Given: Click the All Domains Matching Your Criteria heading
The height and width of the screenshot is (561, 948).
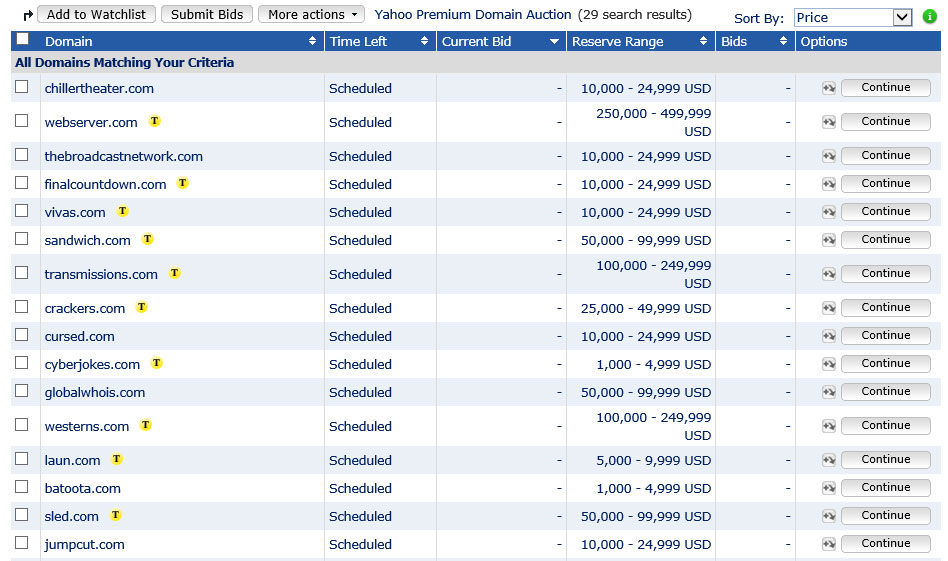Looking at the screenshot, I should [125, 62].
